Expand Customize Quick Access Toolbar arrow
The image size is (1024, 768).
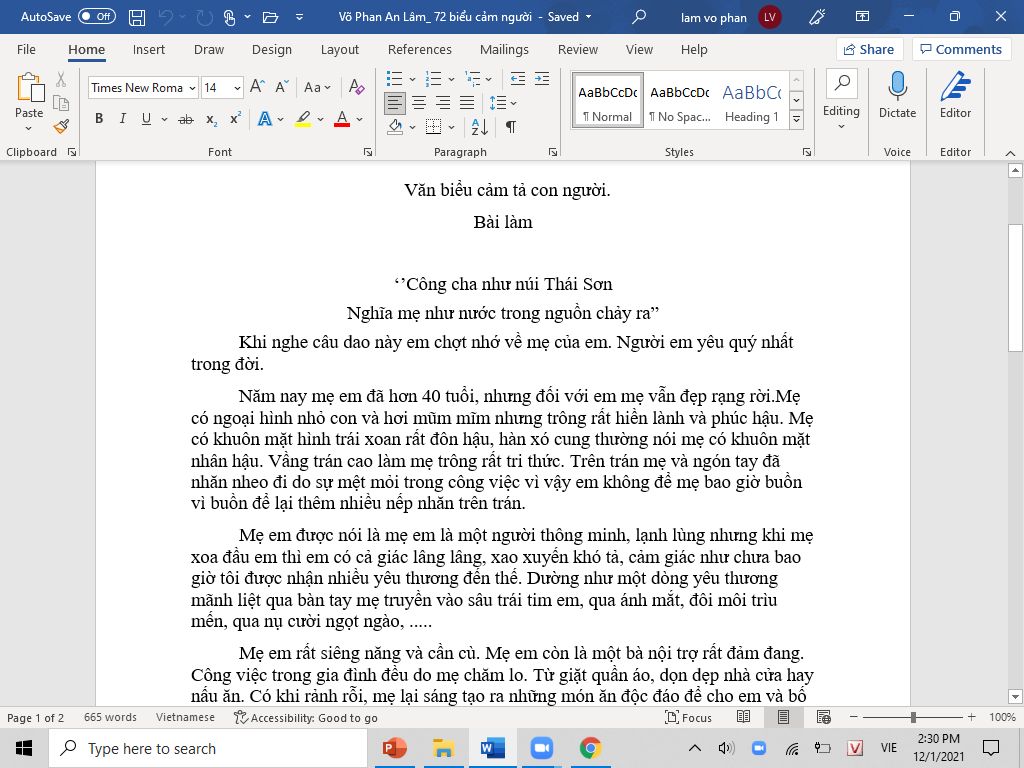[x=299, y=17]
